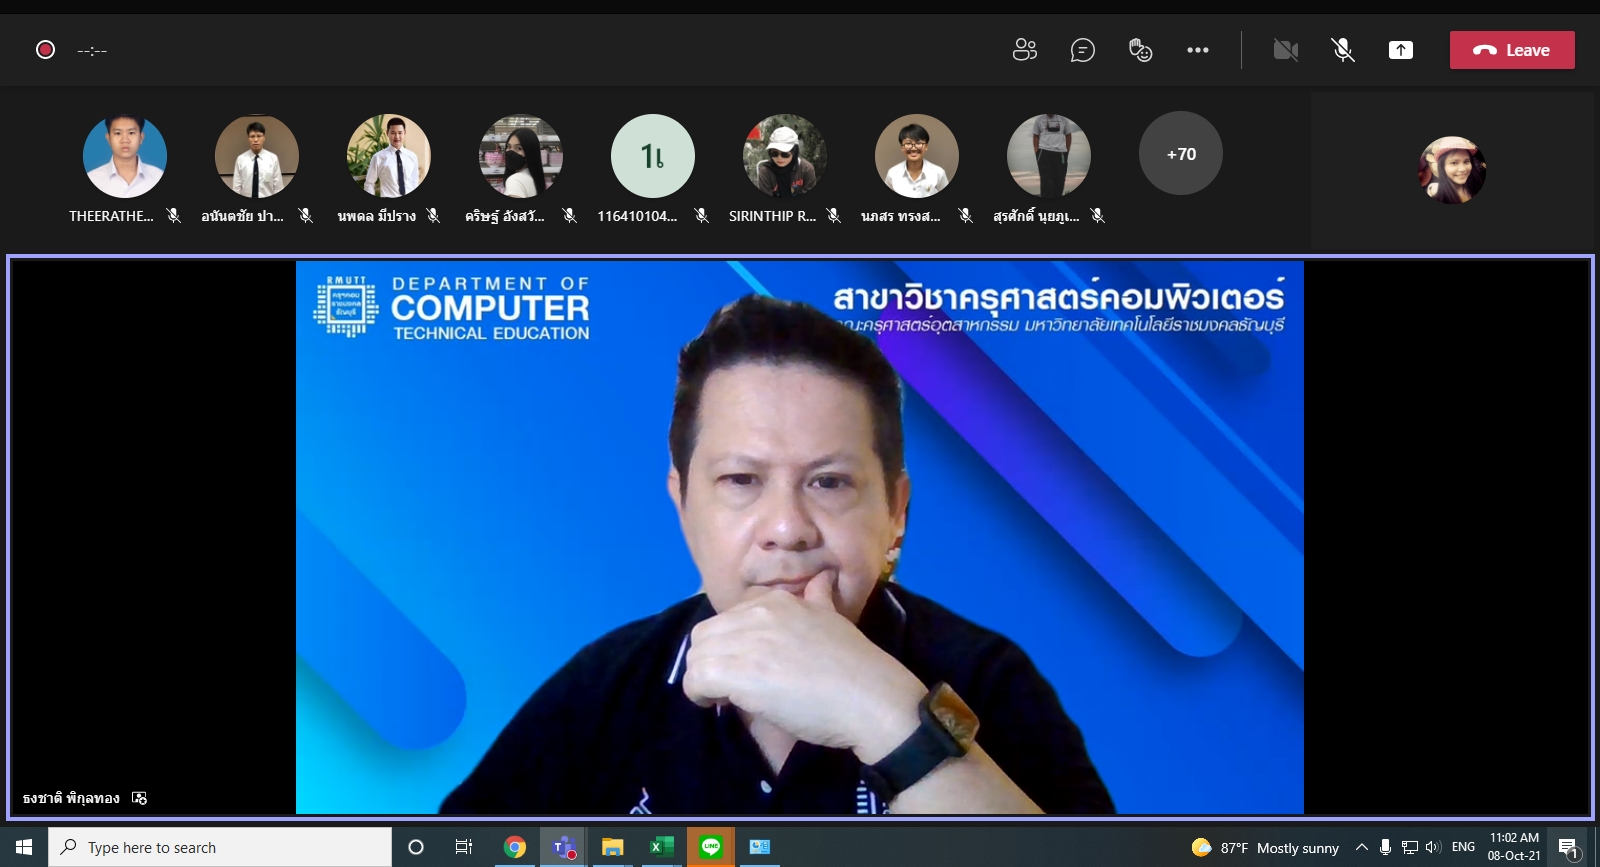Viewport: 1600px width, 867px height.
Task: Select THEERATHE... participant avatar
Action: pyautogui.click(x=125, y=156)
